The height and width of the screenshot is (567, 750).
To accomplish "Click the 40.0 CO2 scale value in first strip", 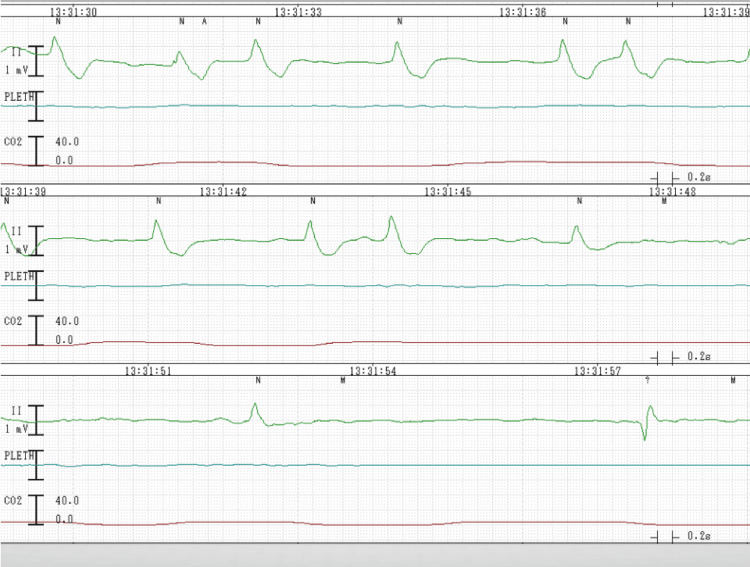I will (x=67, y=142).
